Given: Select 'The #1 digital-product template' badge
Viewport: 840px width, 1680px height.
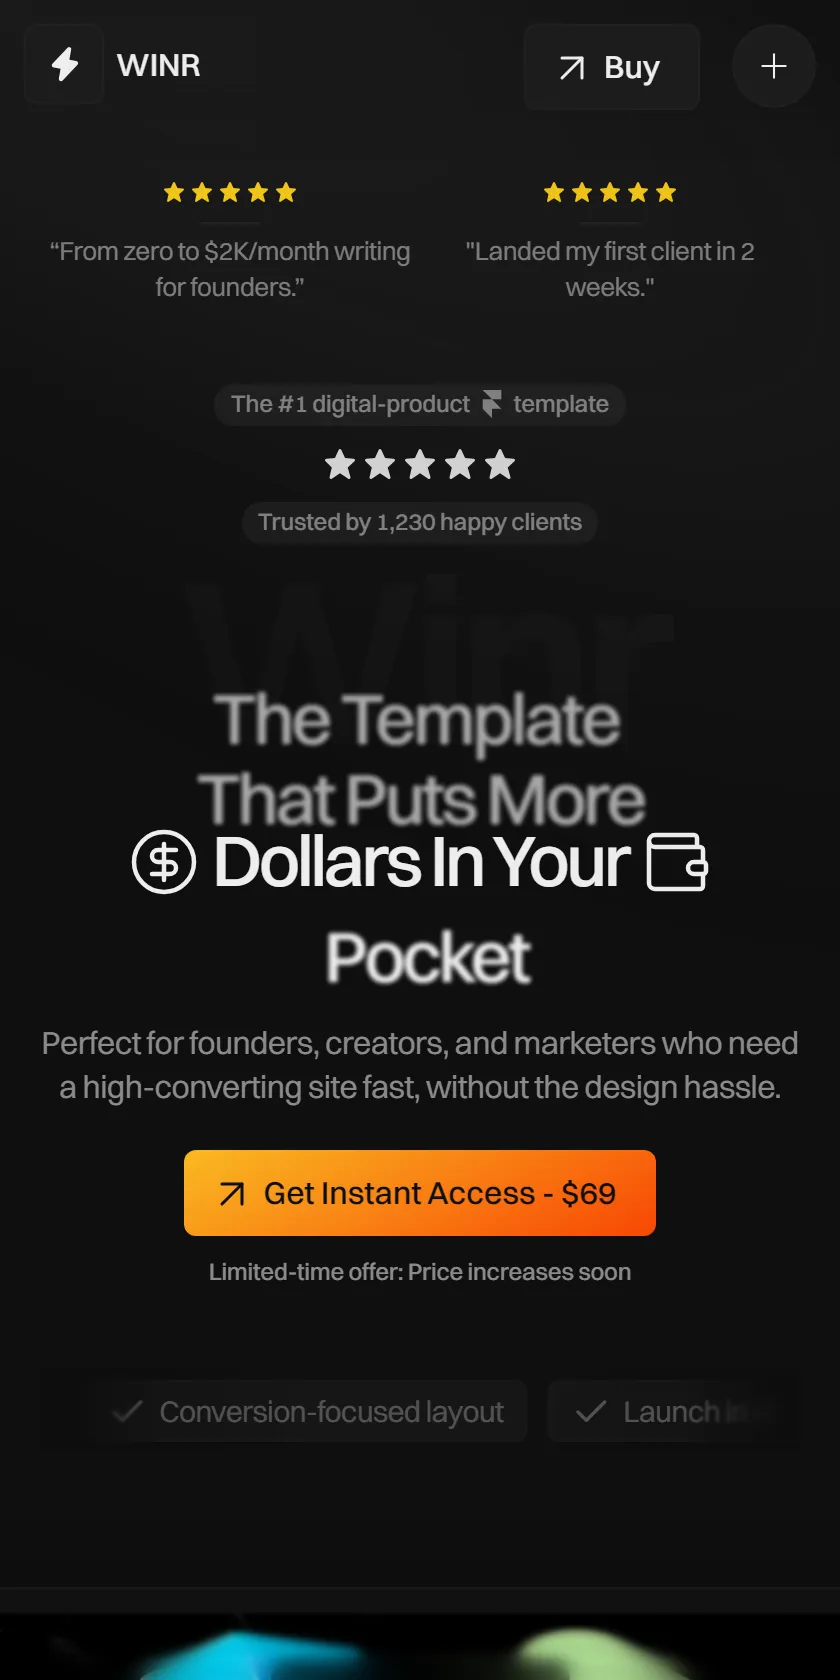Looking at the screenshot, I should pos(420,404).
